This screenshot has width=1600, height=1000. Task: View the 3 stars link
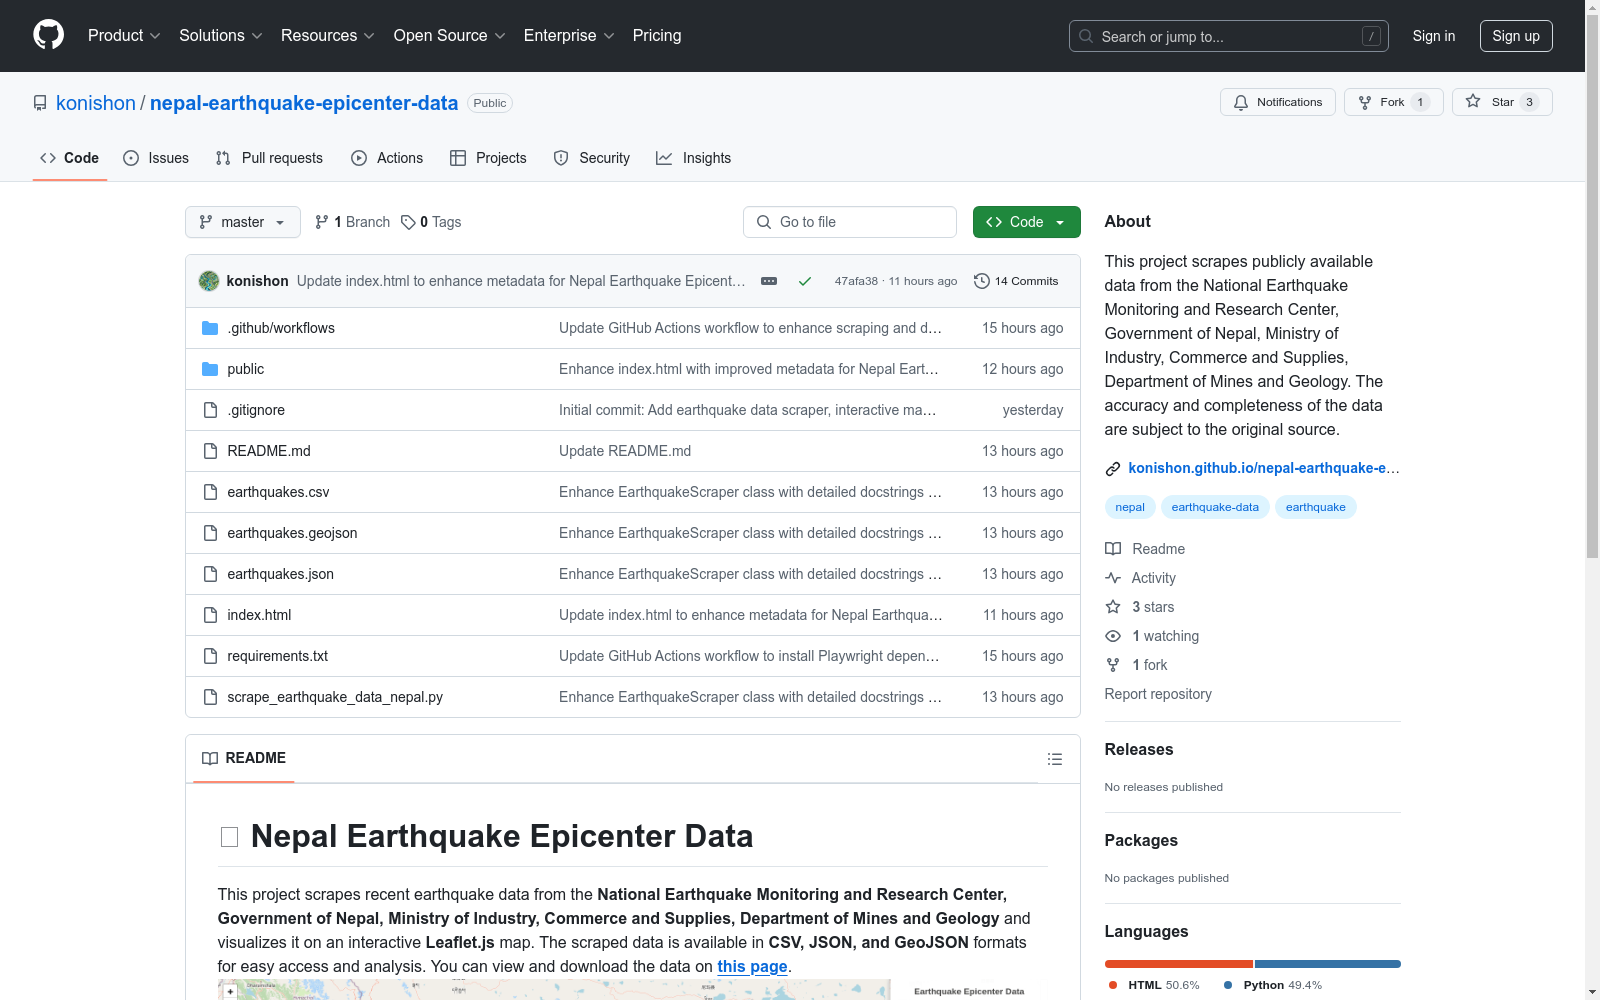[1140, 607]
